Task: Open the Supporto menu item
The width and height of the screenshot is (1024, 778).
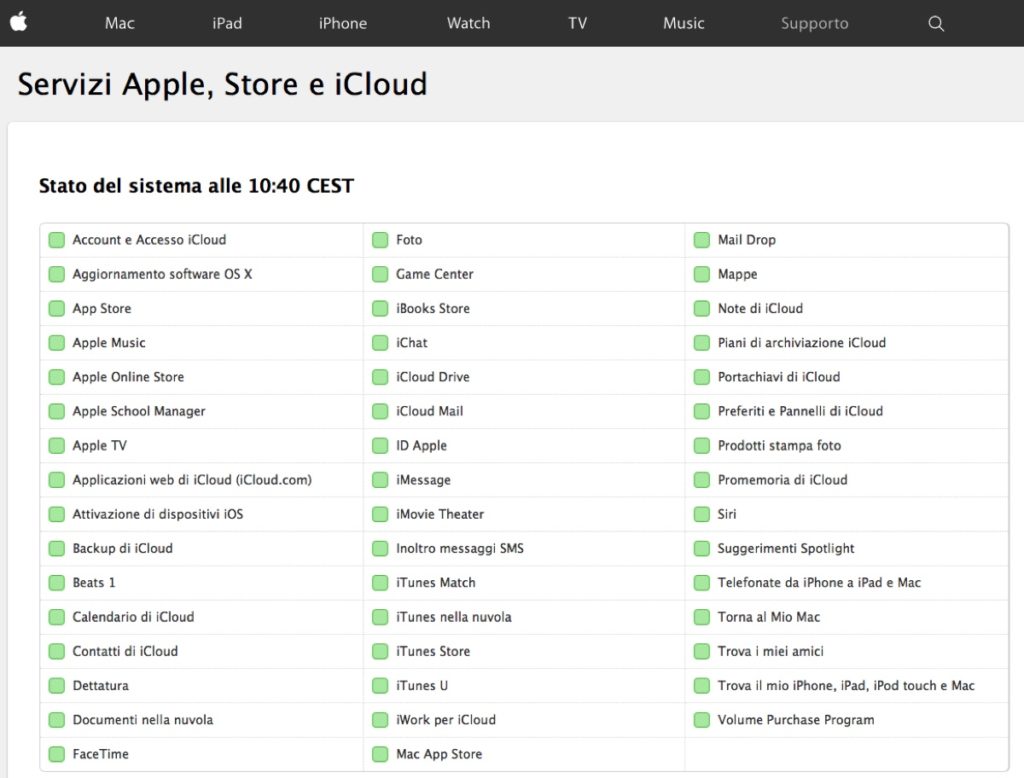Action: pyautogui.click(x=814, y=23)
